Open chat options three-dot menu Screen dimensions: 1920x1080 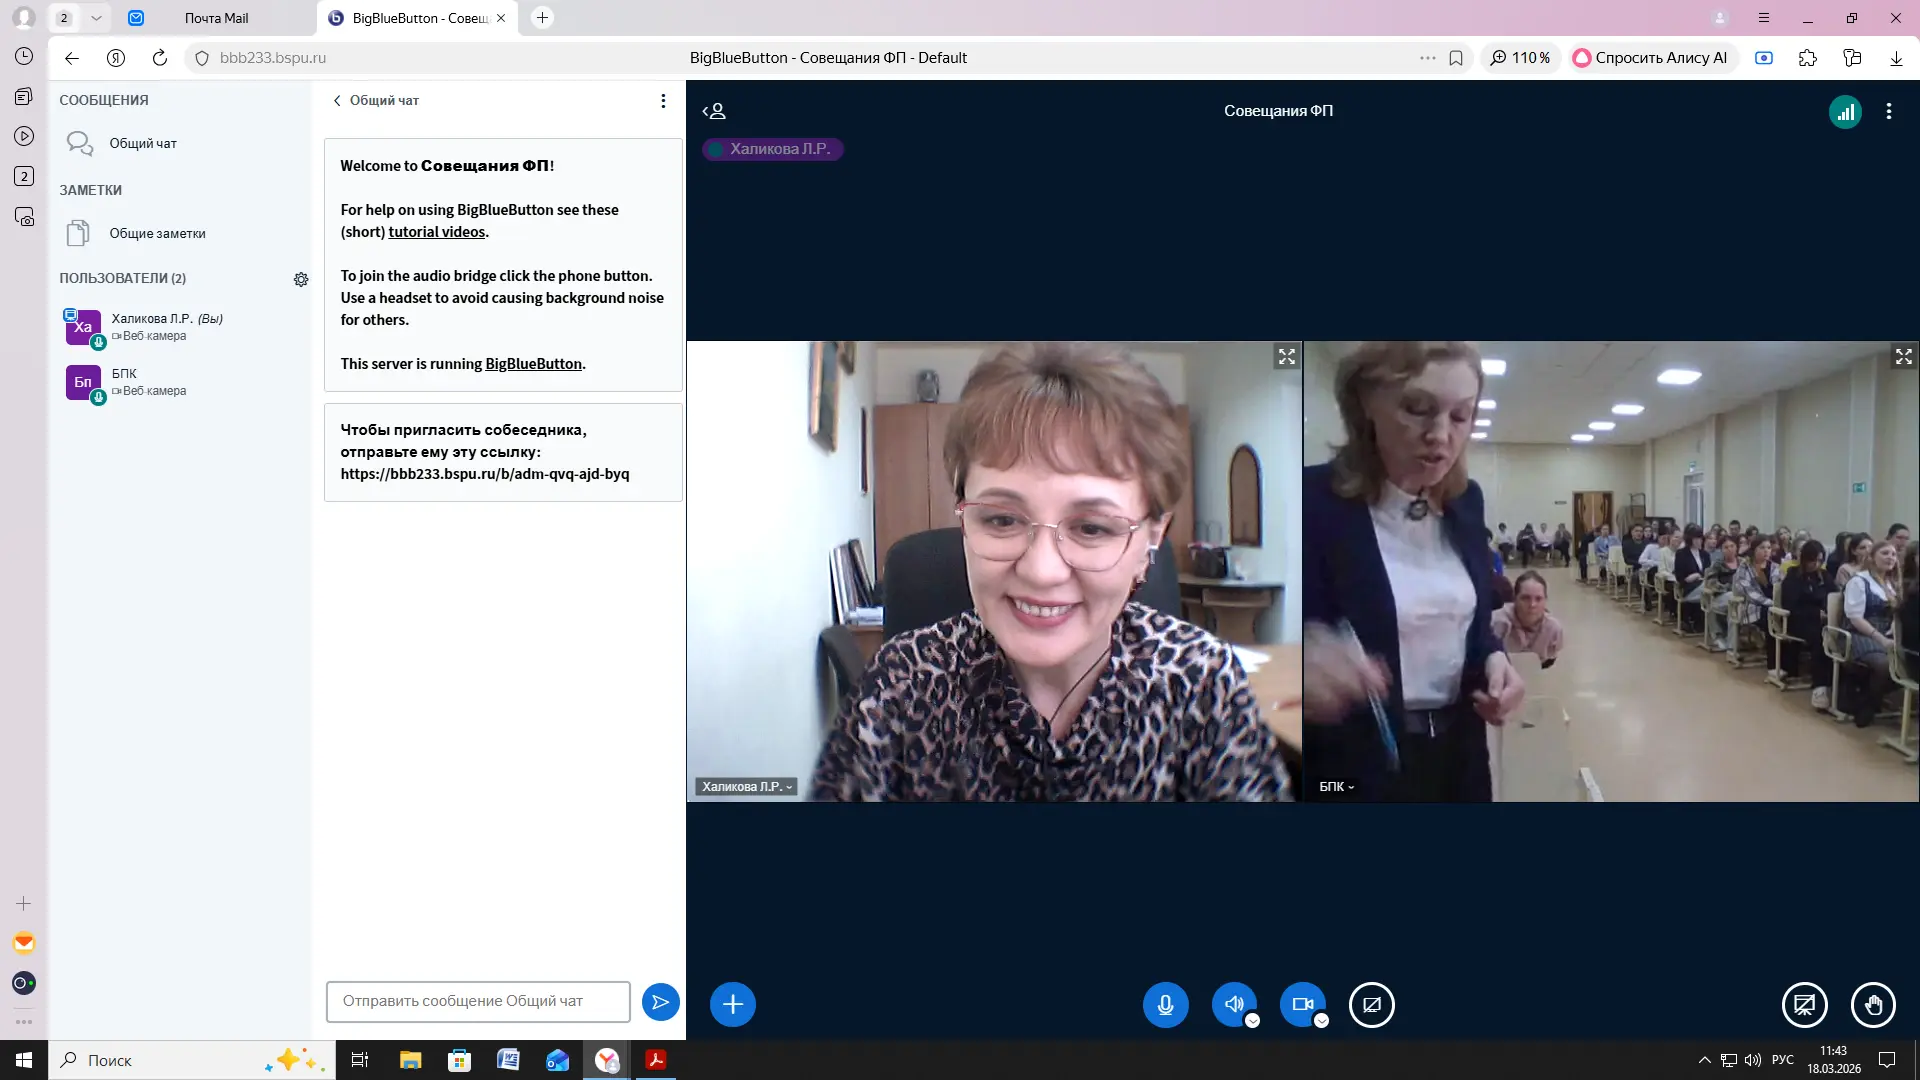[663, 101]
